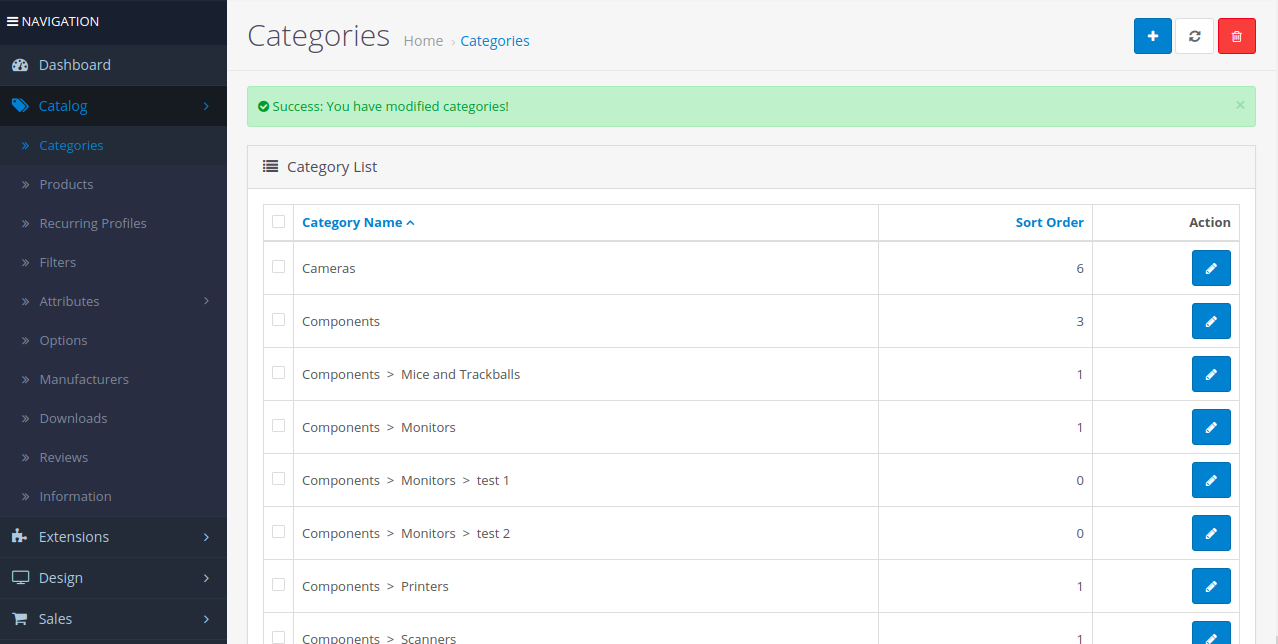This screenshot has height=644, width=1278.
Task: Open the Attributes submenu chevron
Action: pos(208,300)
